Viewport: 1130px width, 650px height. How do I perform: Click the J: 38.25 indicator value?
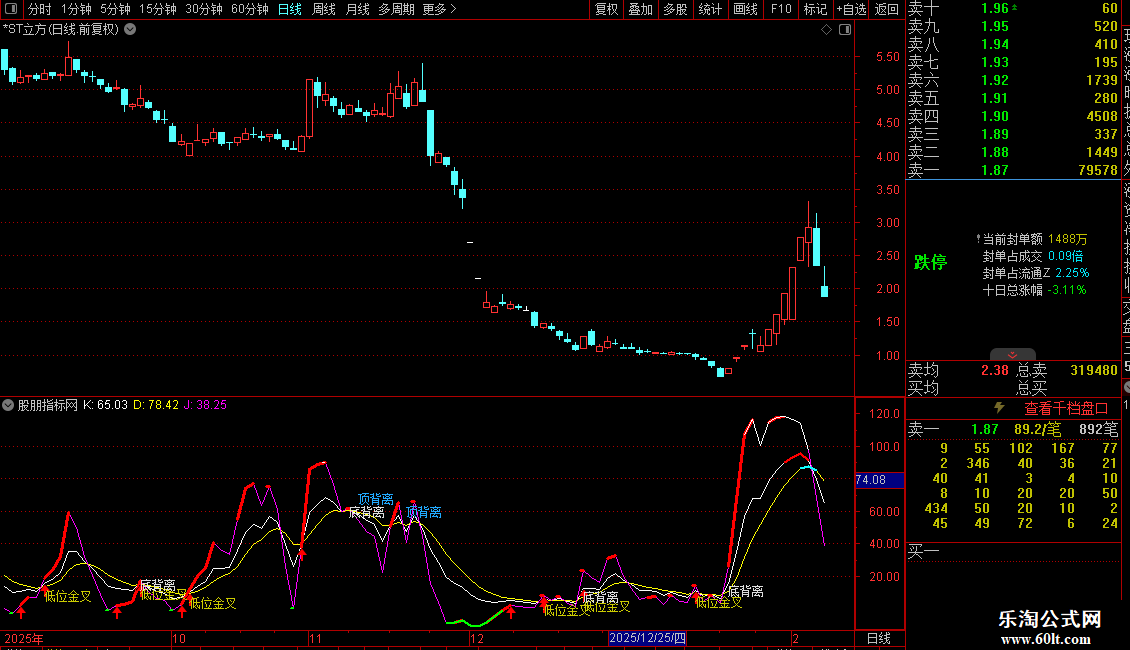tap(205, 405)
